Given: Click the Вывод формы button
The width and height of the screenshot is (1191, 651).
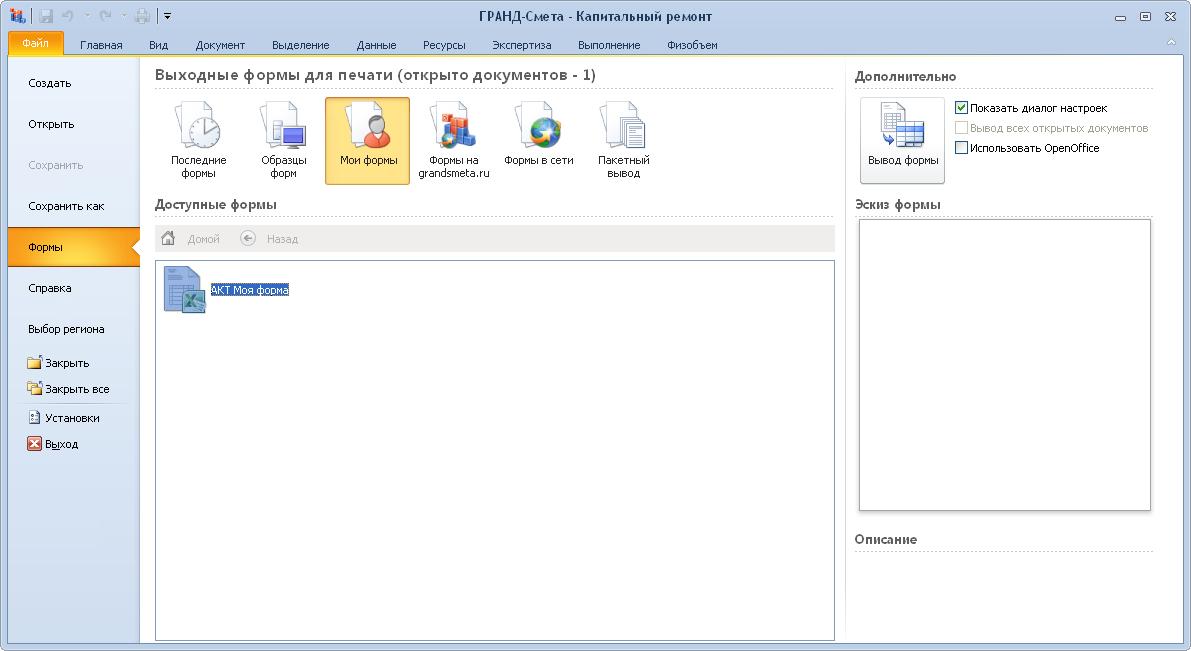Looking at the screenshot, I should click(902, 140).
